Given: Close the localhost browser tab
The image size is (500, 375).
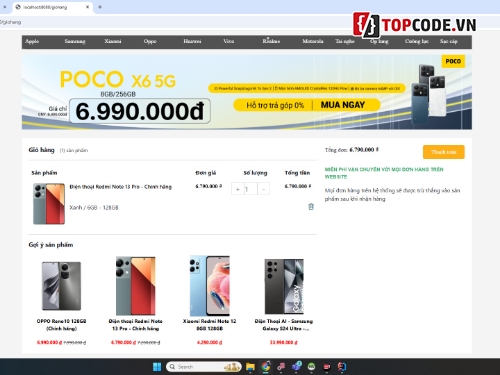Looking at the screenshot, I should (x=88, y=7).
